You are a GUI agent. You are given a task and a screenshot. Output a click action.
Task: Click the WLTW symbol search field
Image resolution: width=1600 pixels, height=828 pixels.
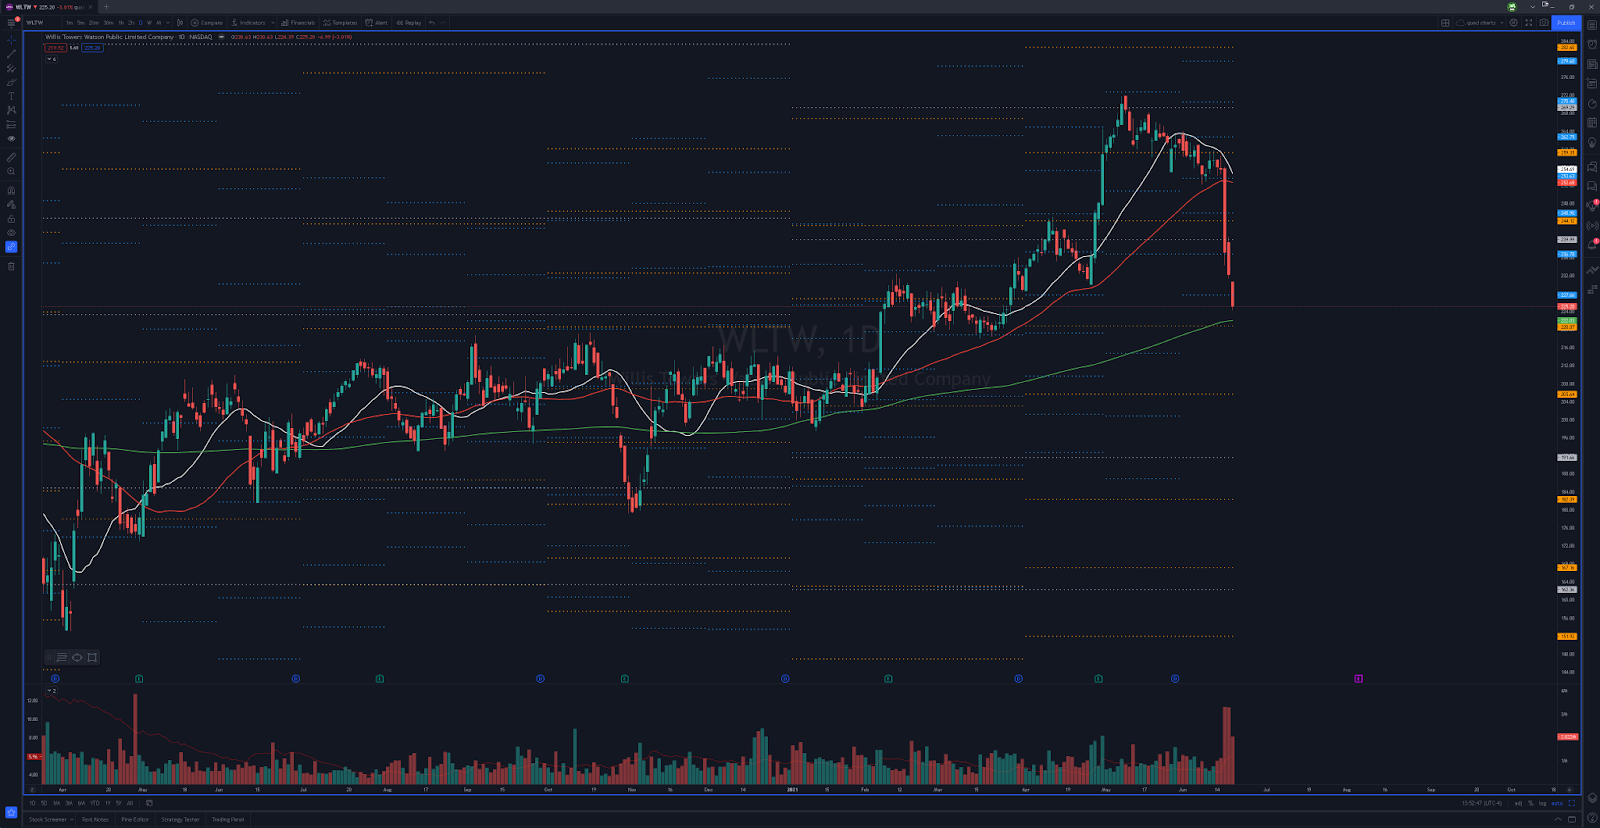click(42, 22)
